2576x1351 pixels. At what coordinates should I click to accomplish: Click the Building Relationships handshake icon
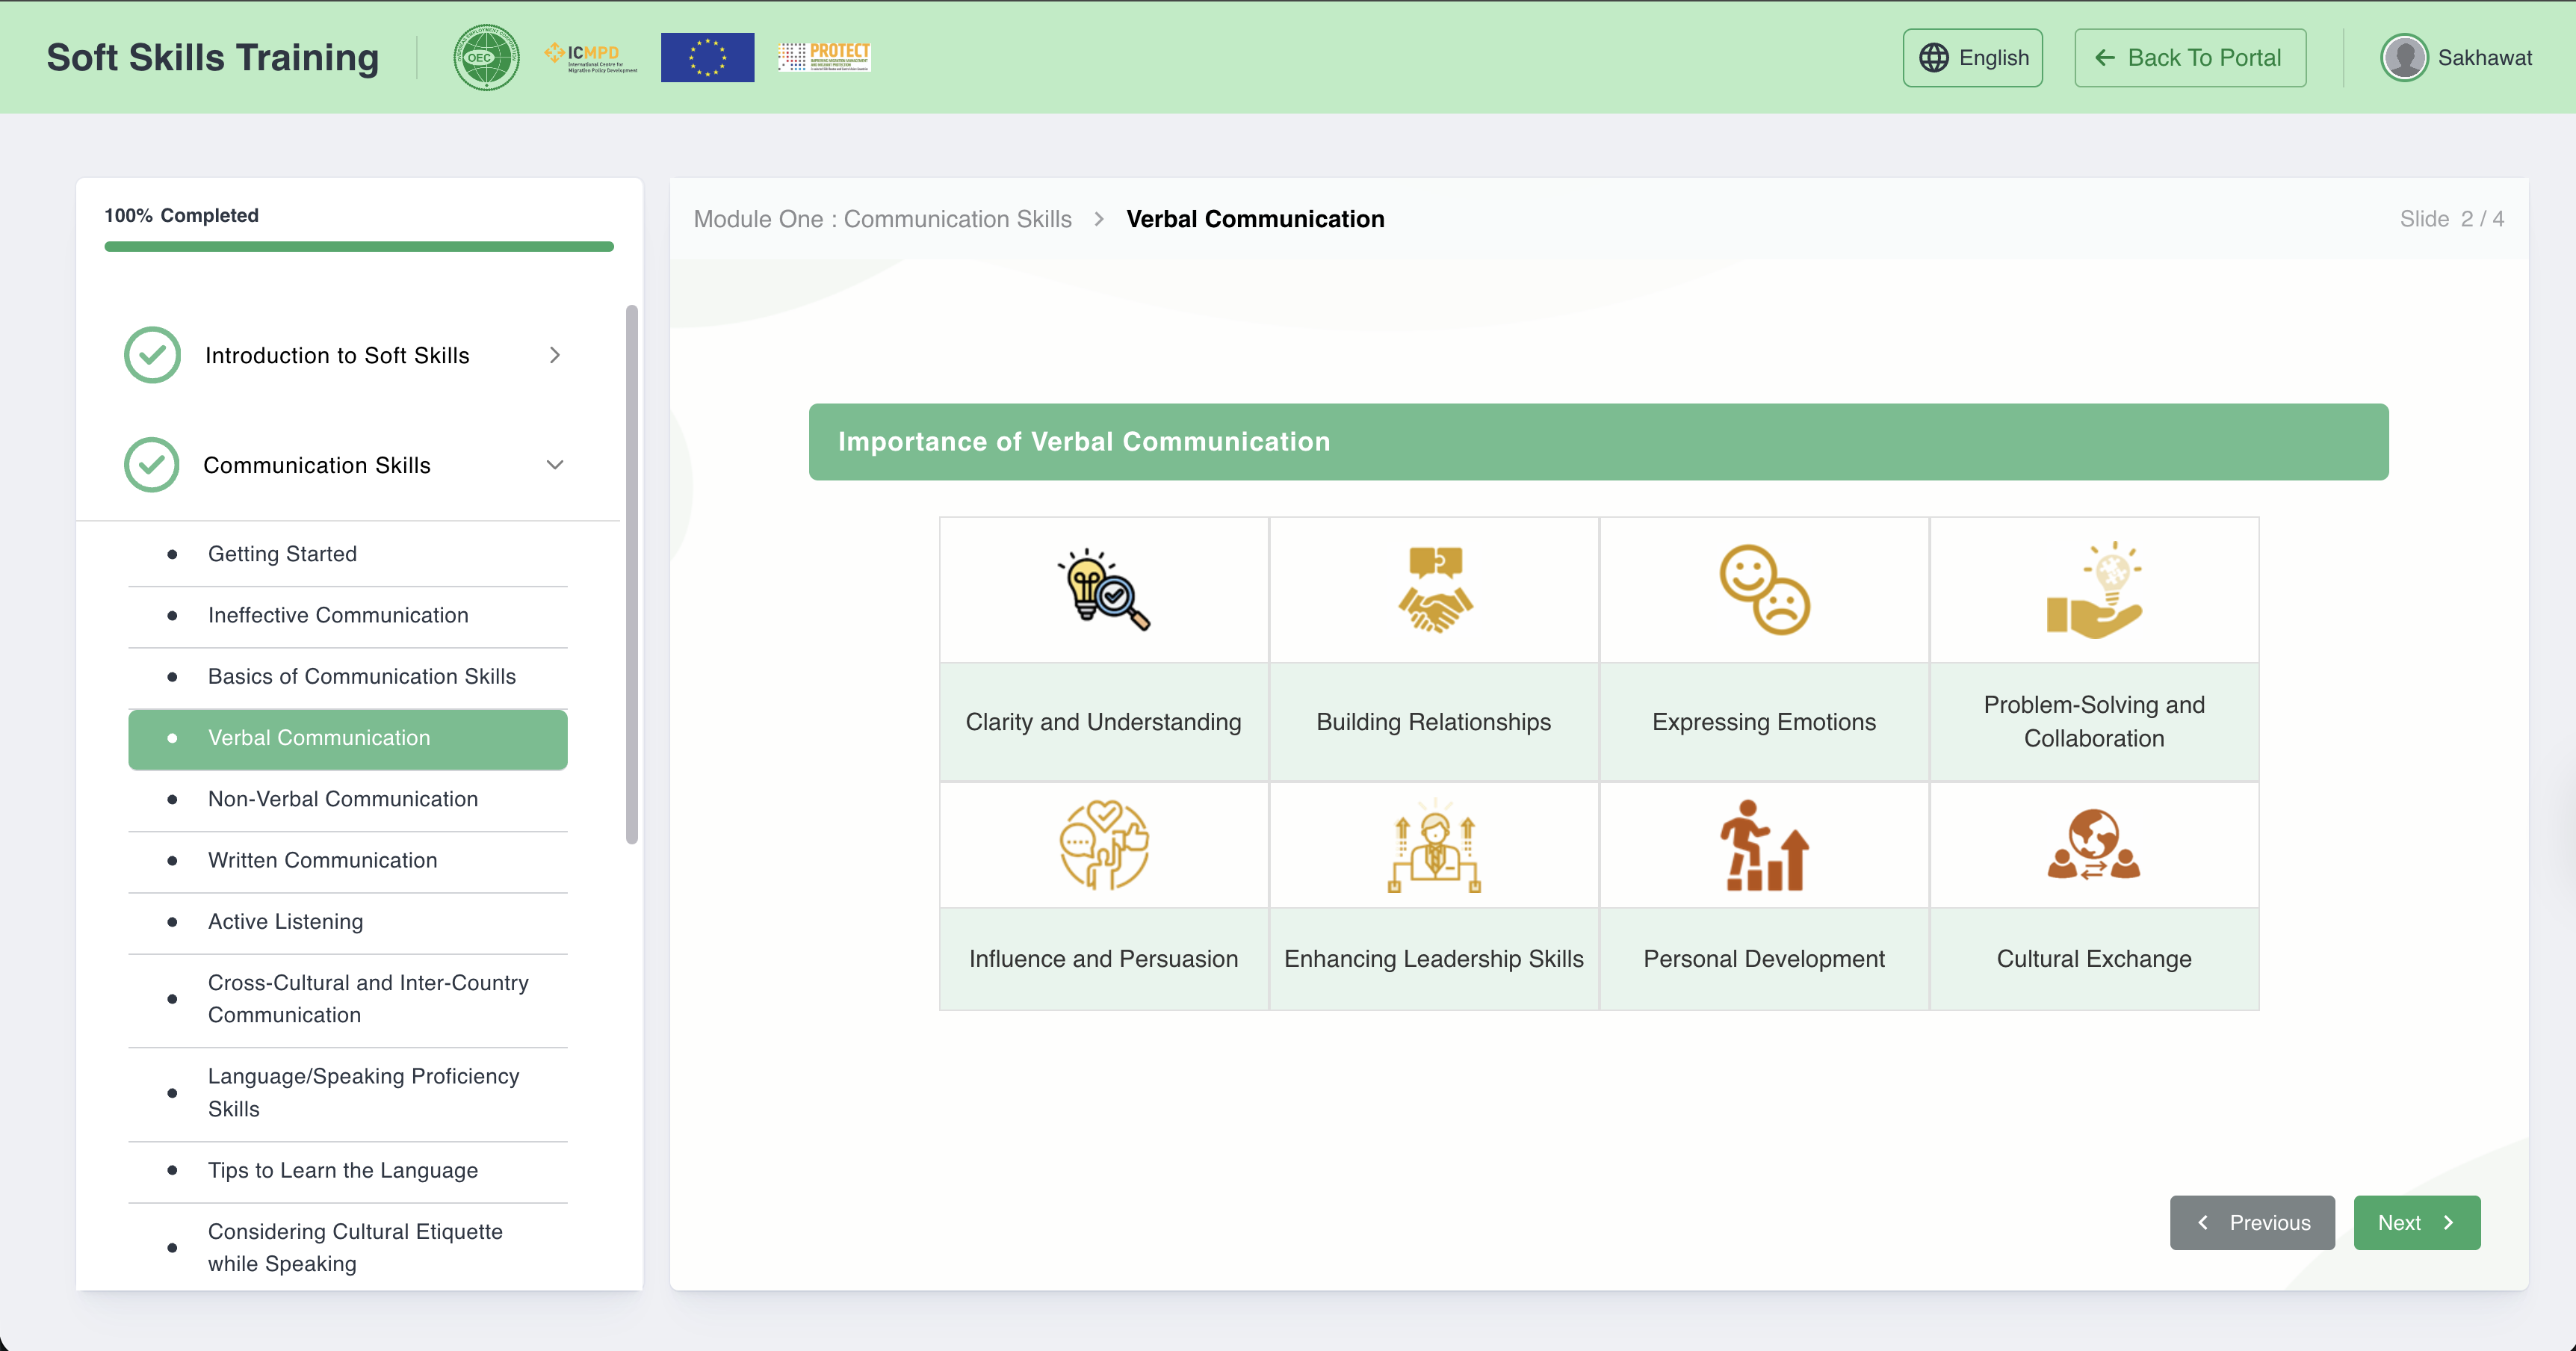pos(1434,590)
